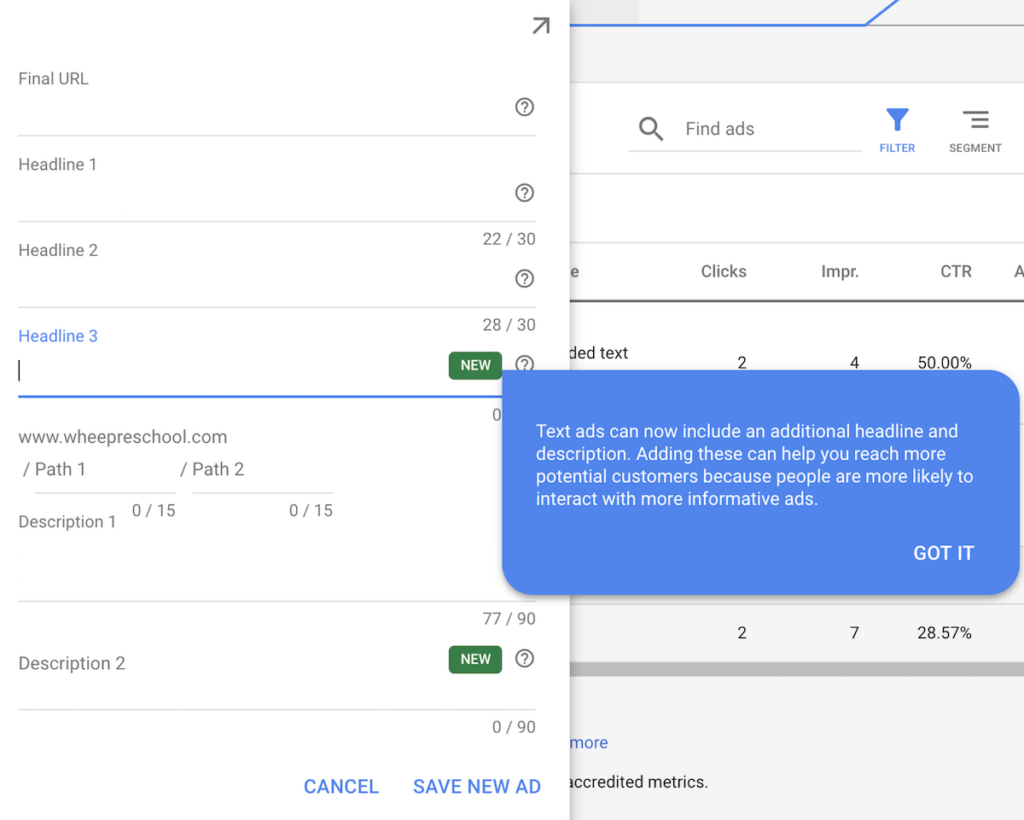The height and width of the screenshot is (820, 1024).
Task: Click the Find ads search magnifier icon
Action: [x=651, y=129]
